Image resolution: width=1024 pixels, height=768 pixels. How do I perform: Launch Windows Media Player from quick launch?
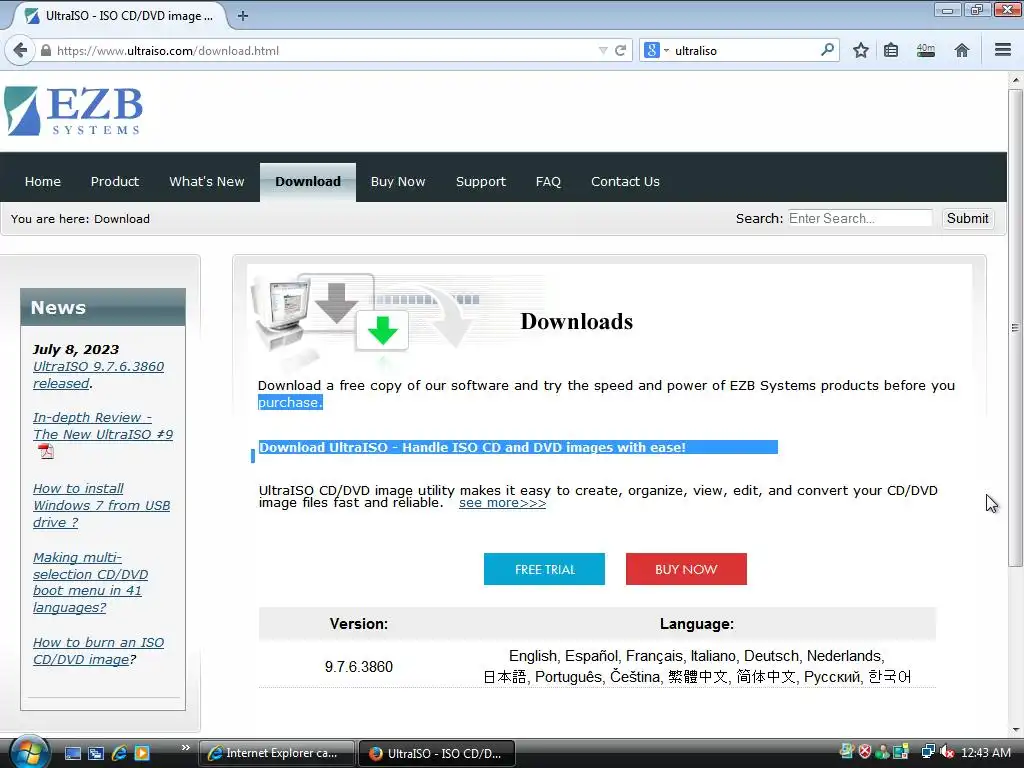142,753
